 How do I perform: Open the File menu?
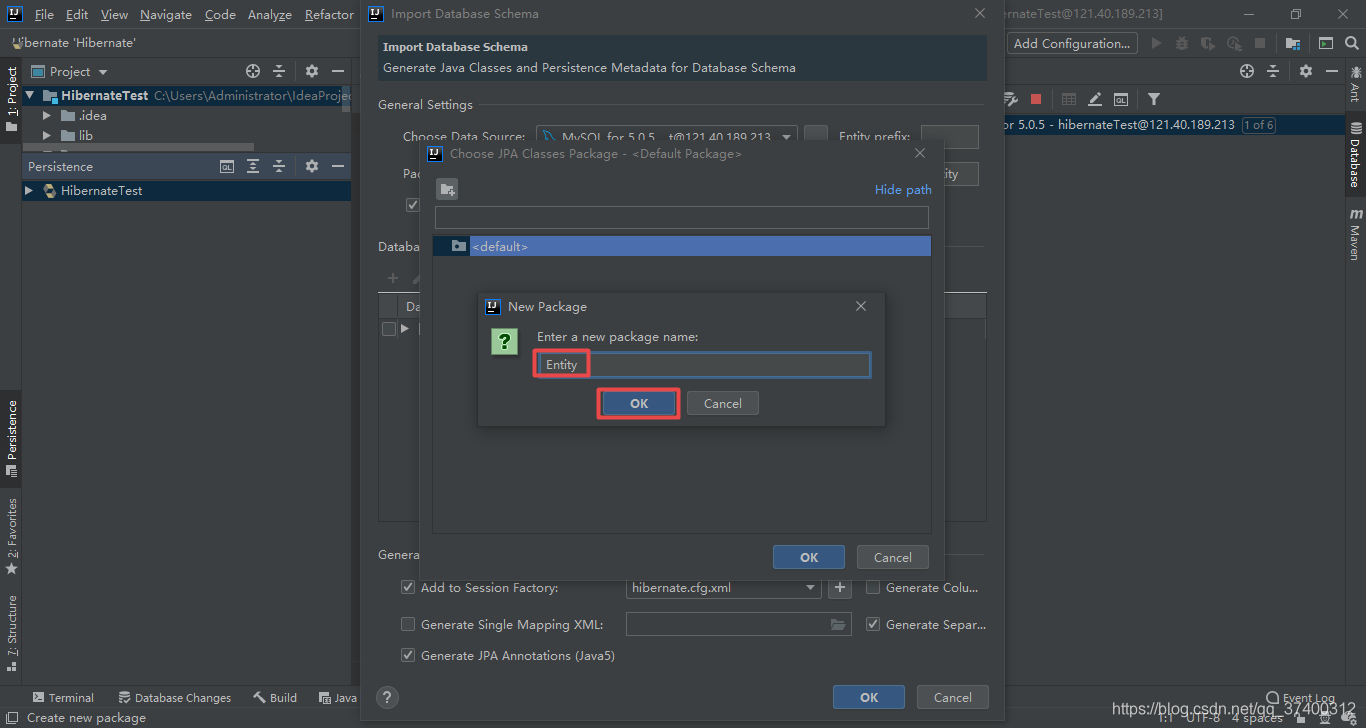(x=44, y=14)
